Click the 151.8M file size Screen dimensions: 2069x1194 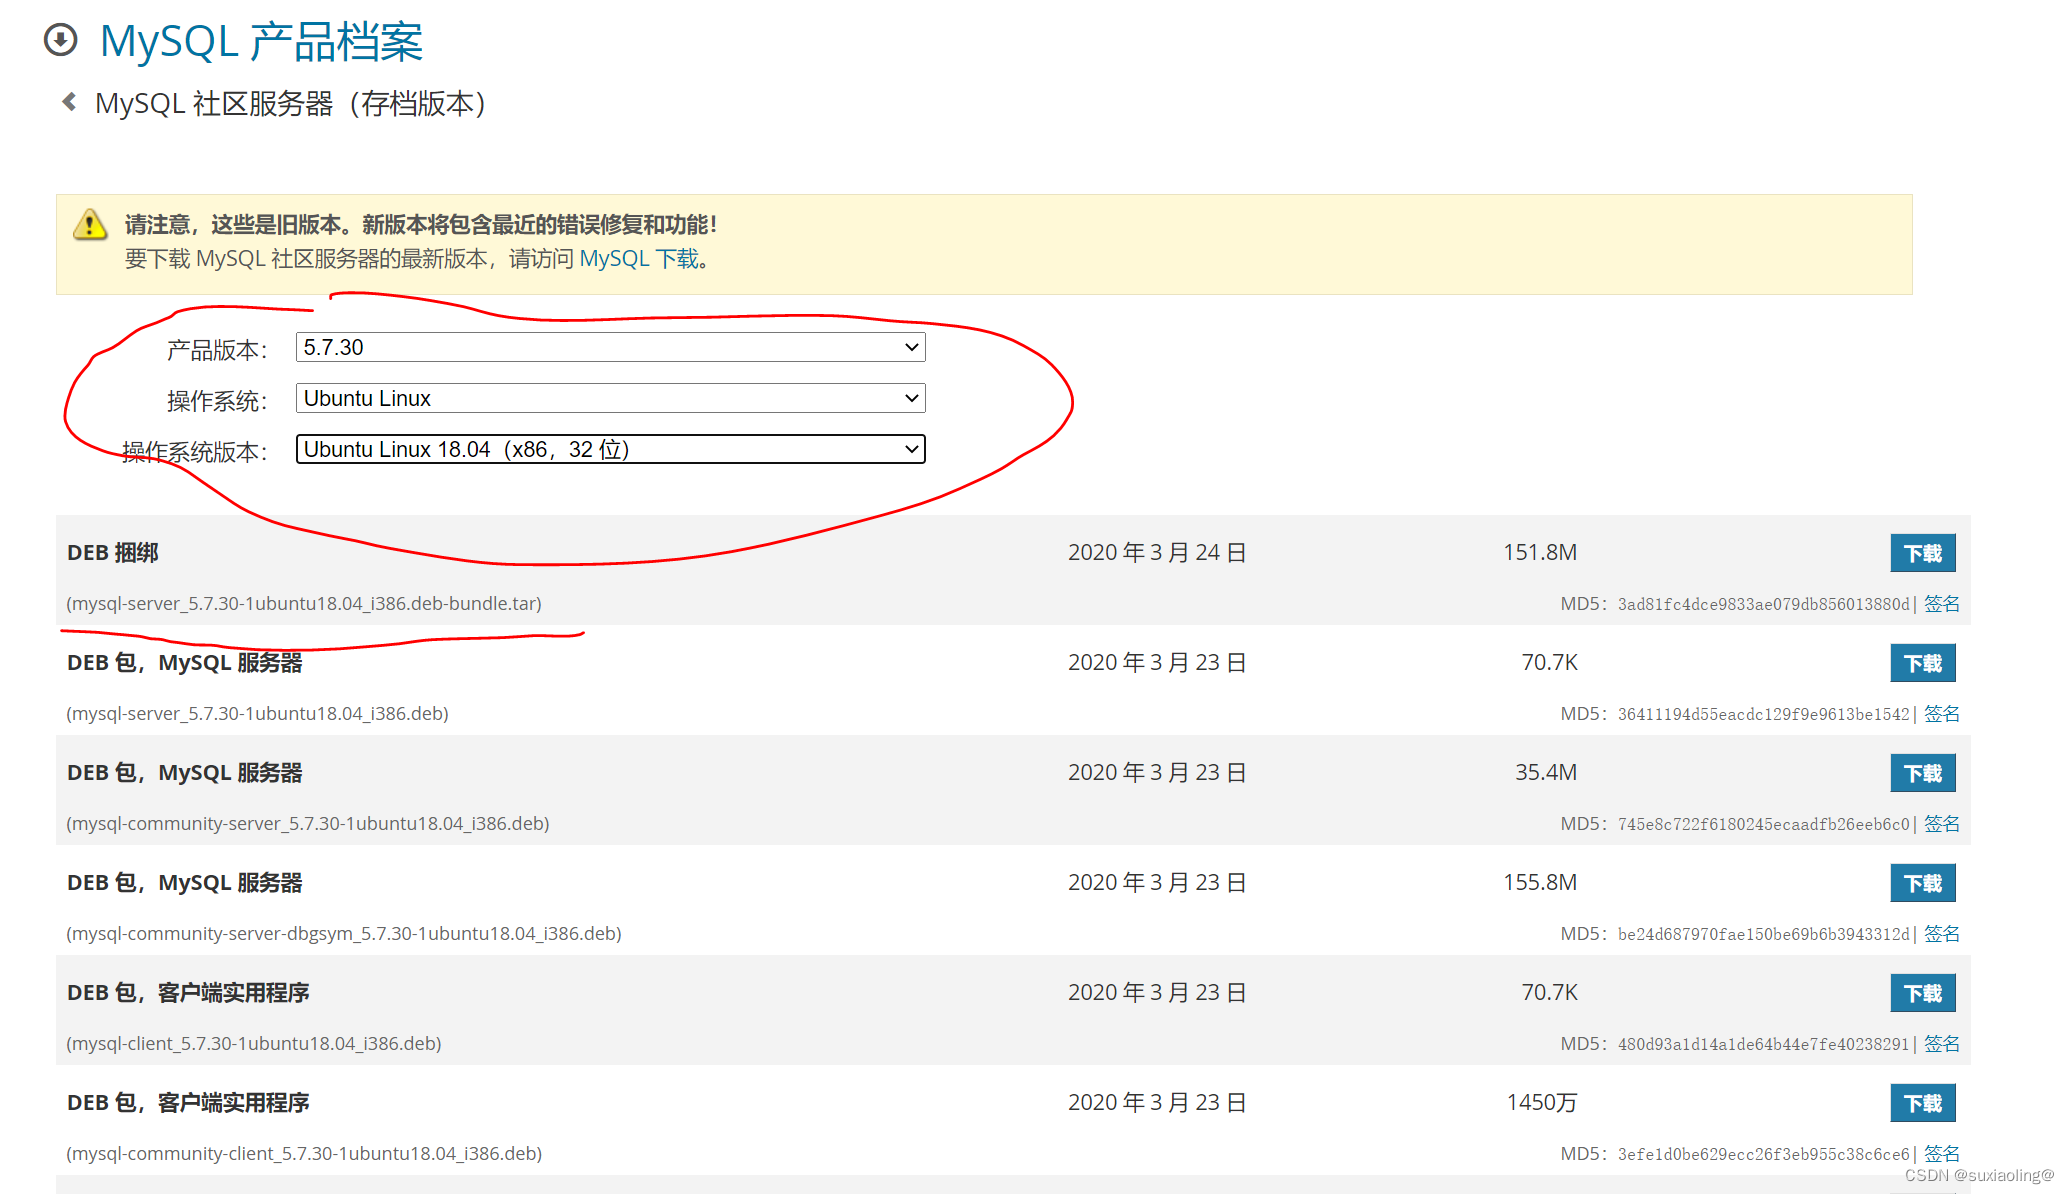click(x=1540, y=552)
